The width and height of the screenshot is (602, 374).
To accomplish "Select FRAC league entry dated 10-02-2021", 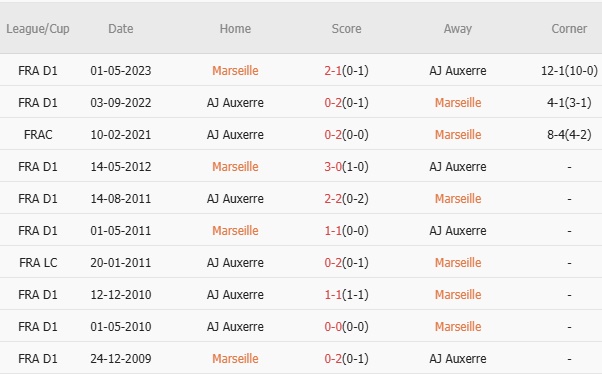I will tap(38, 135).
